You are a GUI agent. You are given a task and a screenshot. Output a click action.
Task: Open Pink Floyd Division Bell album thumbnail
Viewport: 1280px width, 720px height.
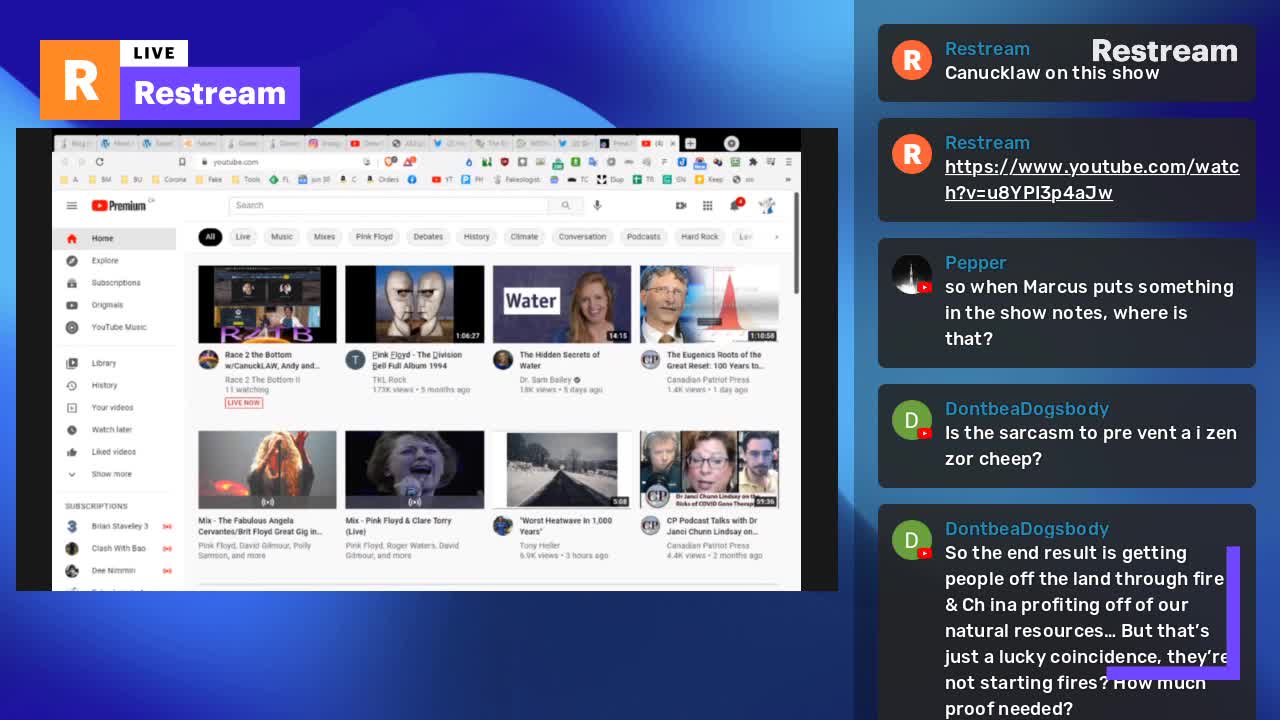coord(414,304)
